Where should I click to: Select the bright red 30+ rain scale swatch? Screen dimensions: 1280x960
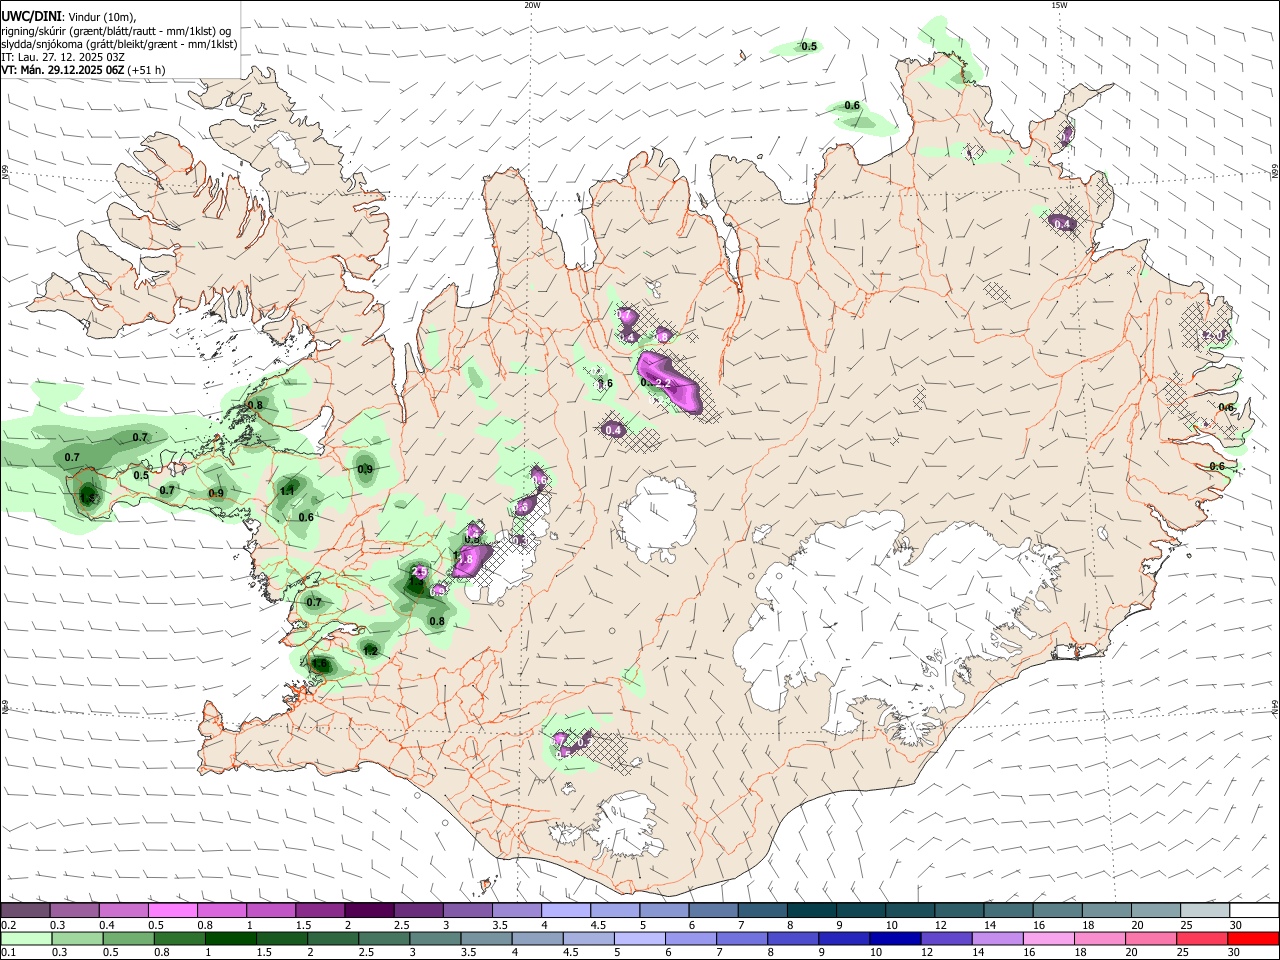pos(1251,939)
